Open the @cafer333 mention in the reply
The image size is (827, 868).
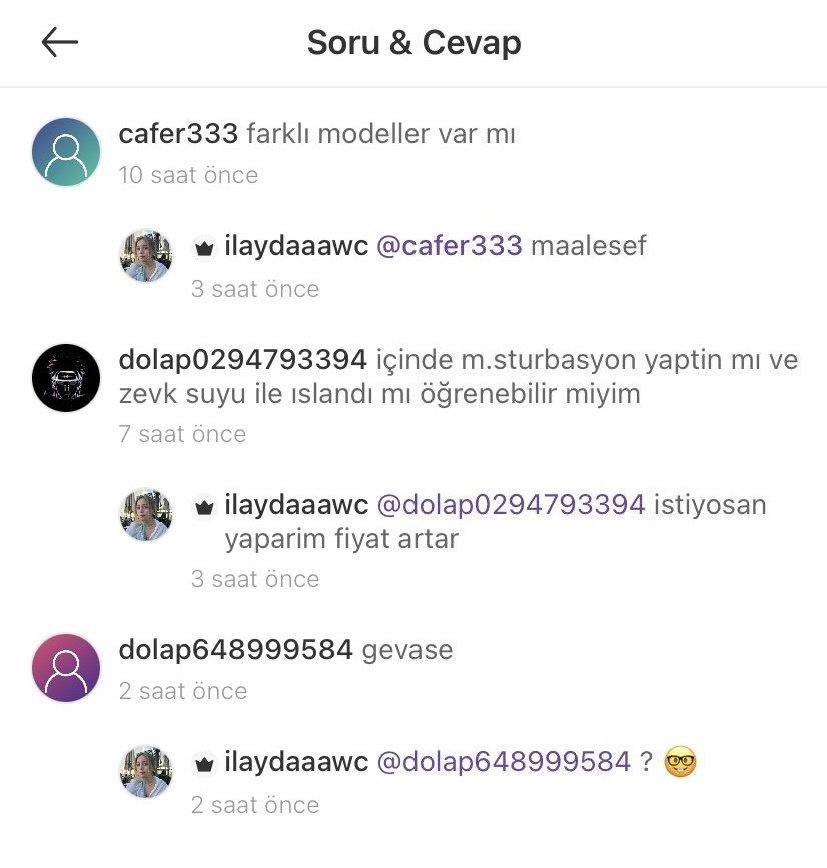coord(449,246)
